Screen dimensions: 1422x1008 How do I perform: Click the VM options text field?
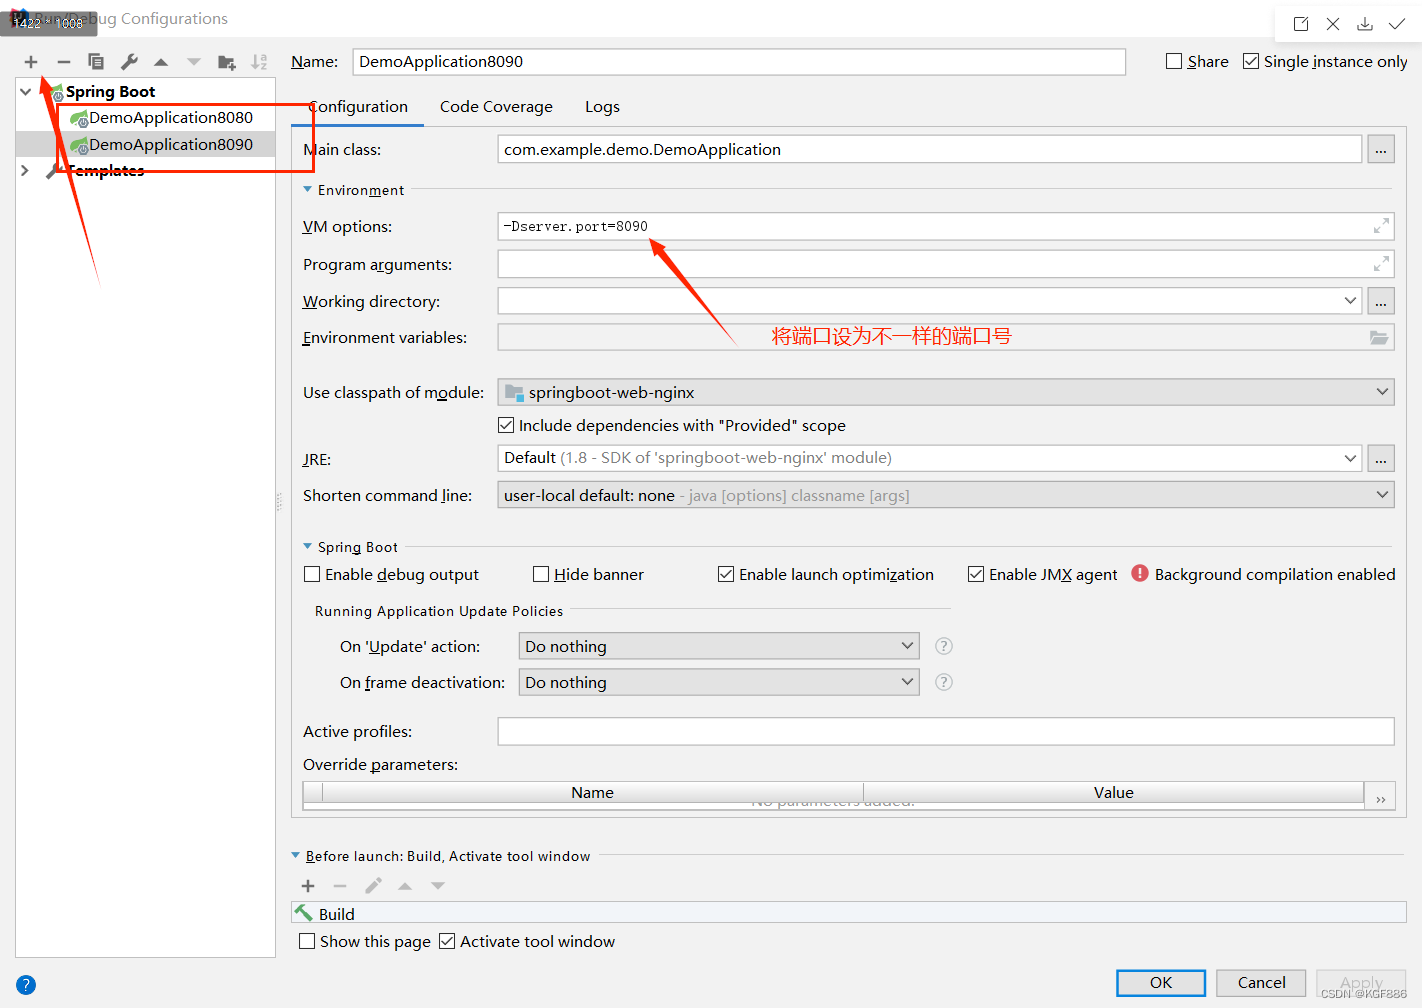coord(946,226)
